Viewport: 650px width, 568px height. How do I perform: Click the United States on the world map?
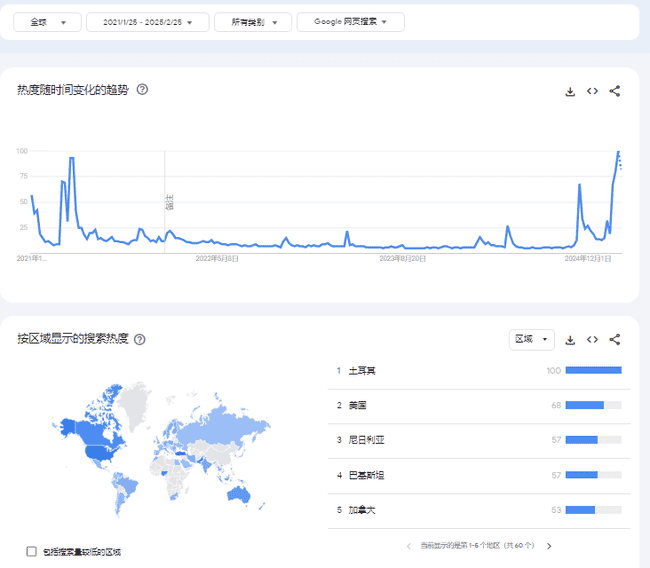coord(101,452)
